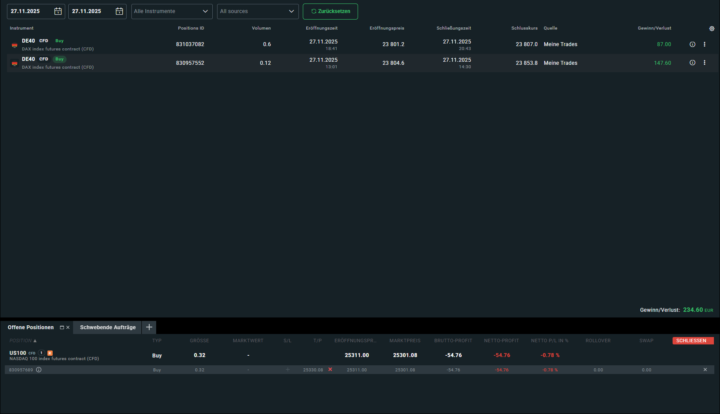This screenshot has width=720, height=414.
Task: Open the start date calendar picker
Action: [58, 11]
